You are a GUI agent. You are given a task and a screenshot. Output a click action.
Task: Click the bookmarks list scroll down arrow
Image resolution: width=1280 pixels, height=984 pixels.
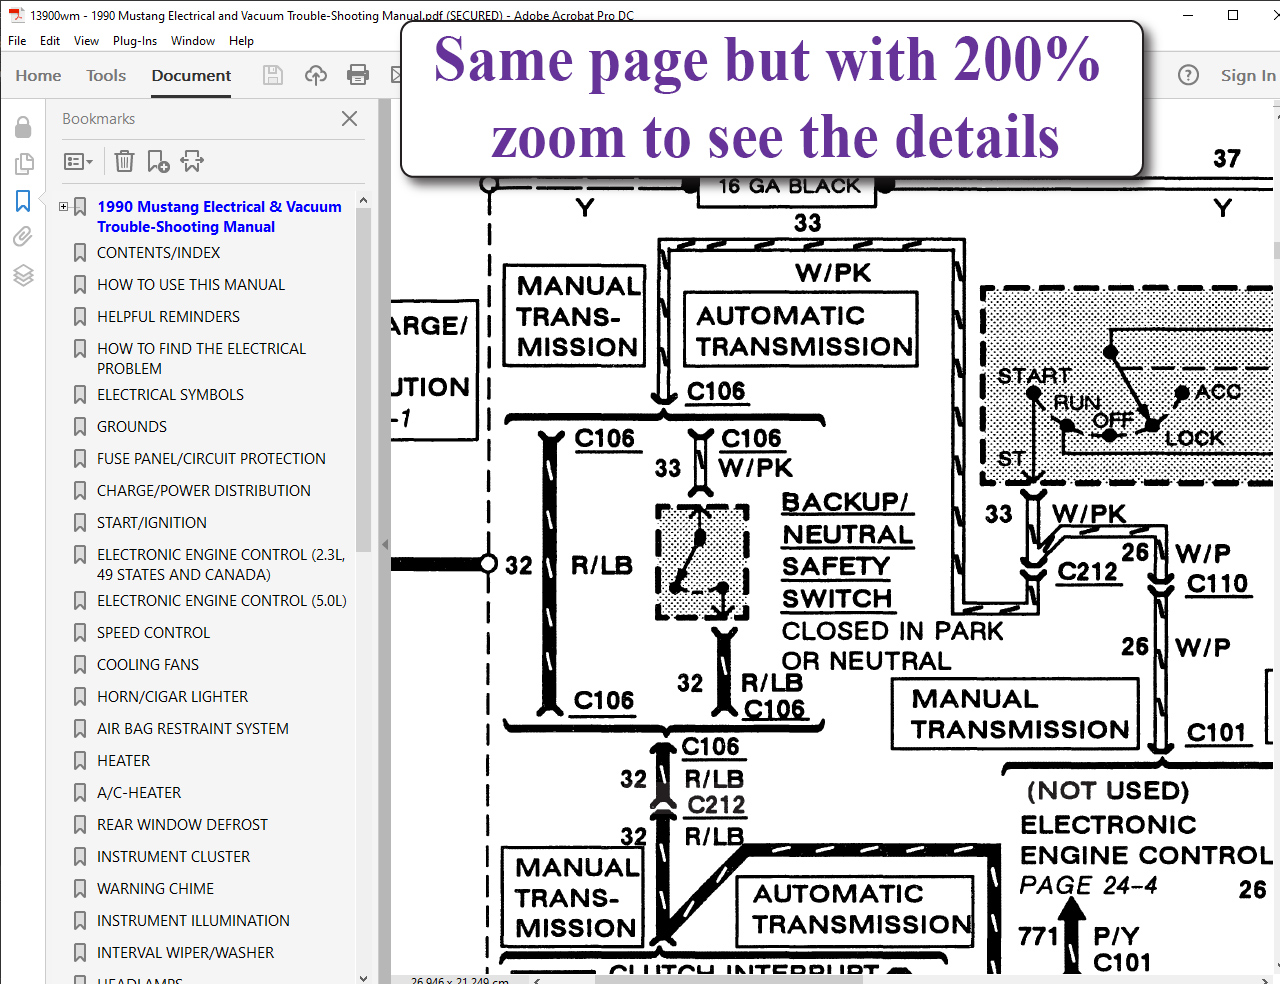(363, 977)
